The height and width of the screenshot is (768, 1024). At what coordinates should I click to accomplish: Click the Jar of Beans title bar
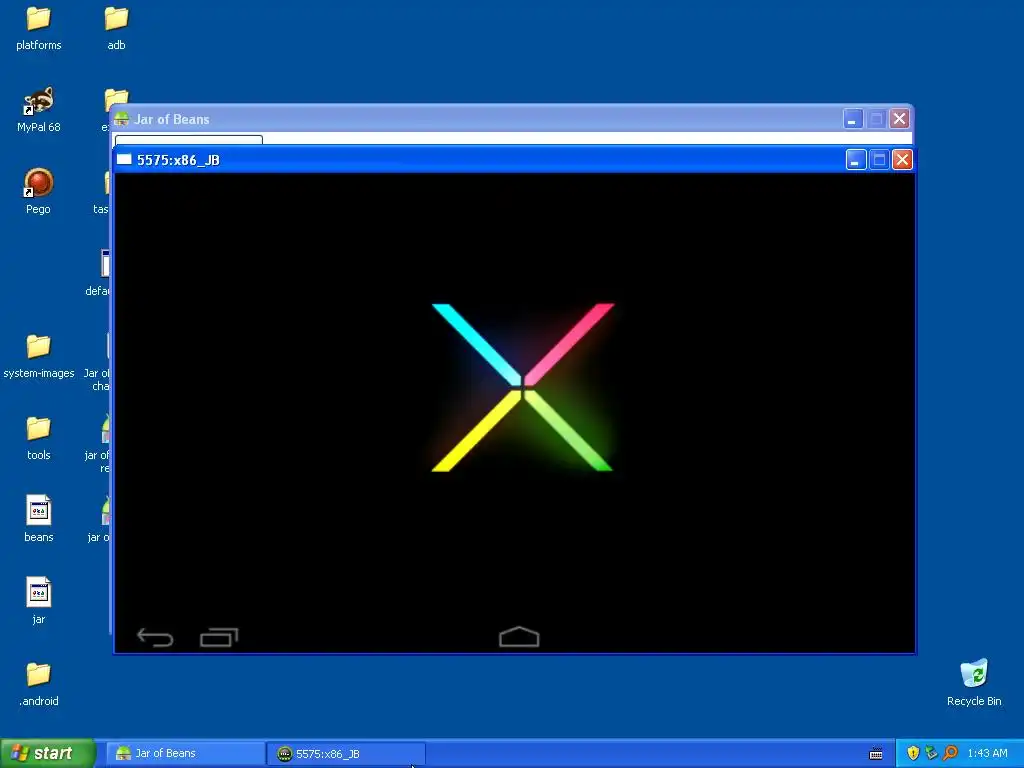tap(511, 119)
